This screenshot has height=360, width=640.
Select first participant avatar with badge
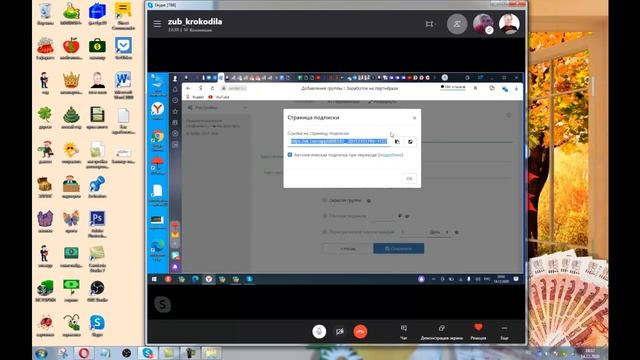(x=483, y=24)
